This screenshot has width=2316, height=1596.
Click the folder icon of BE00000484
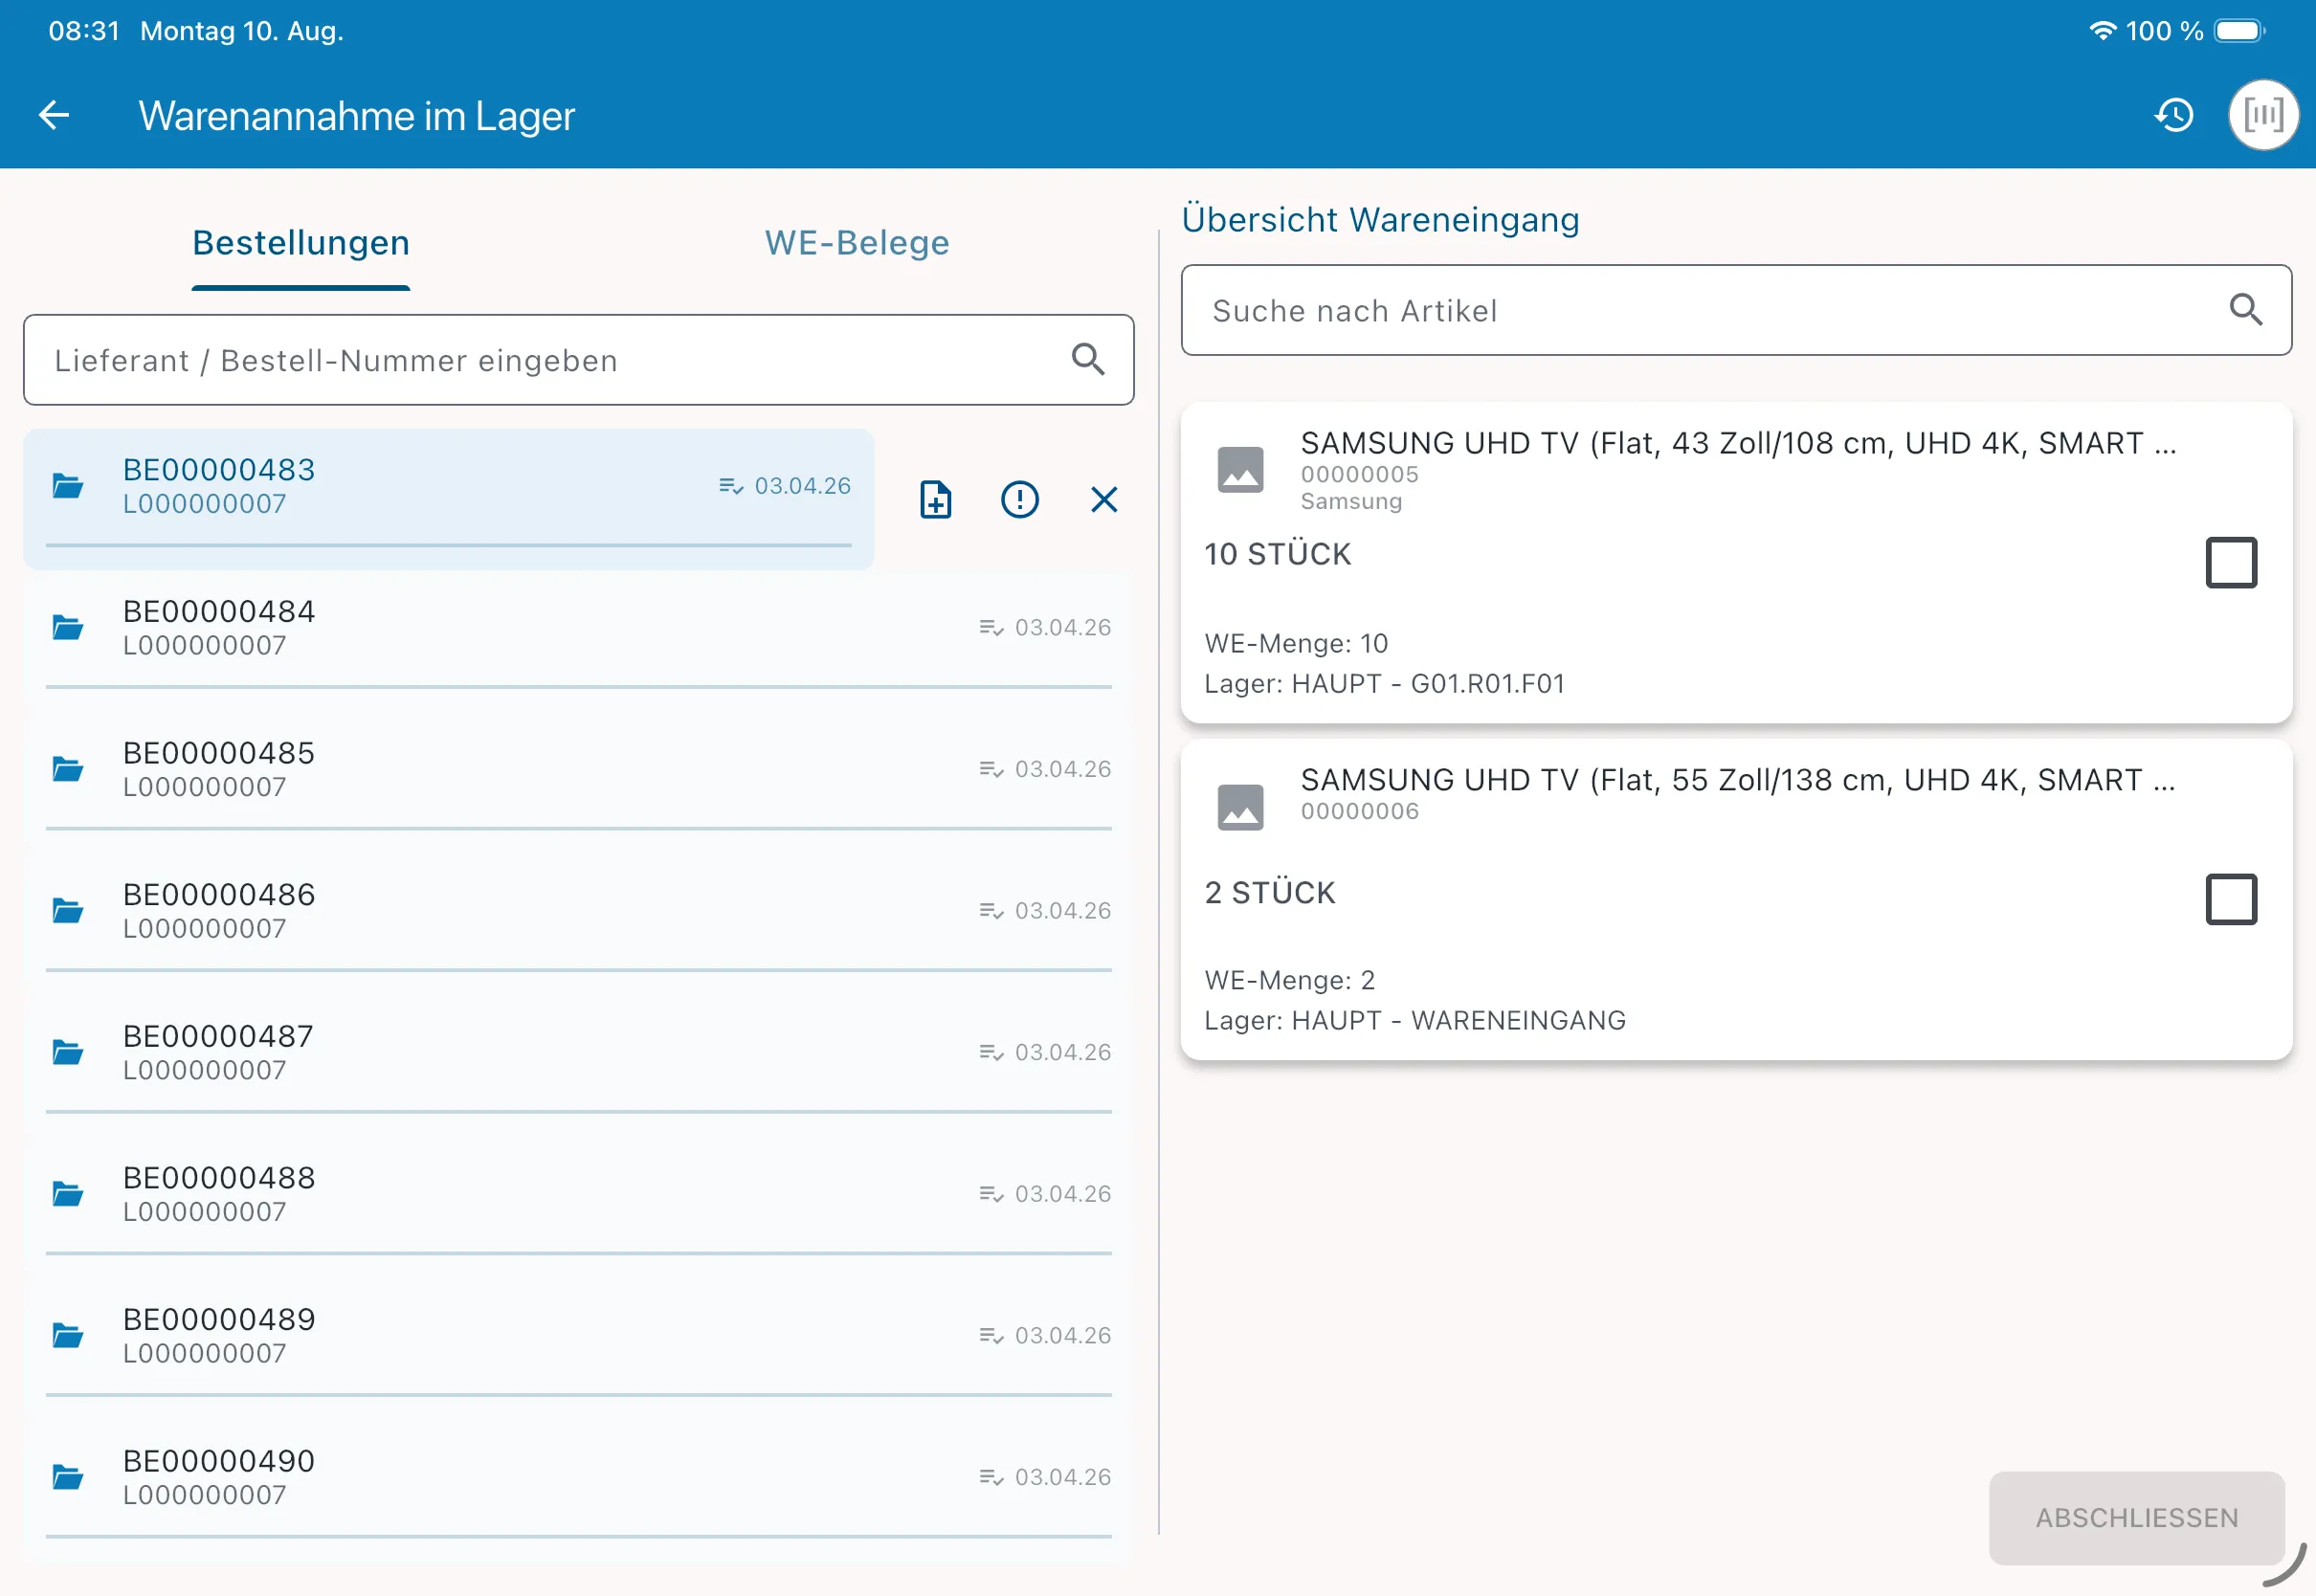(68, 627)
